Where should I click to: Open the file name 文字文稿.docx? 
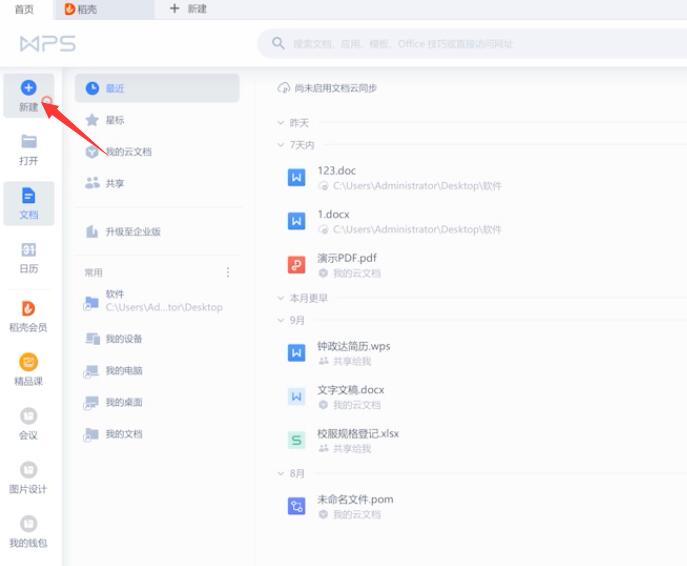351,389
